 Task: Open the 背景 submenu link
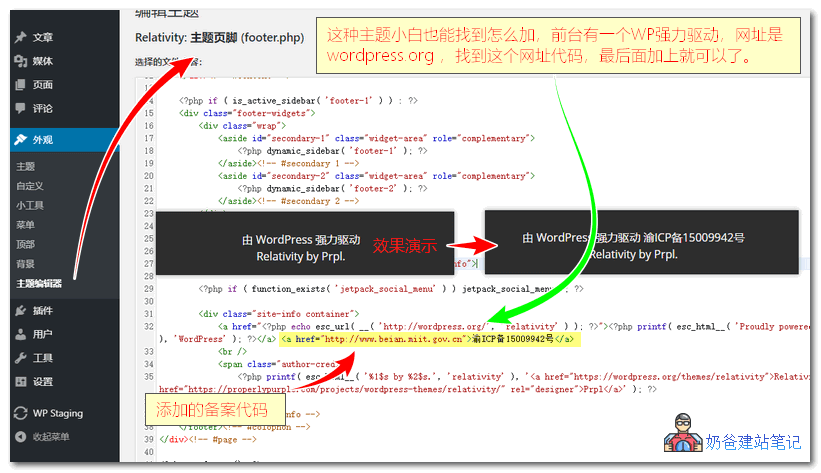pyautogui.click(x=25, y=264)
